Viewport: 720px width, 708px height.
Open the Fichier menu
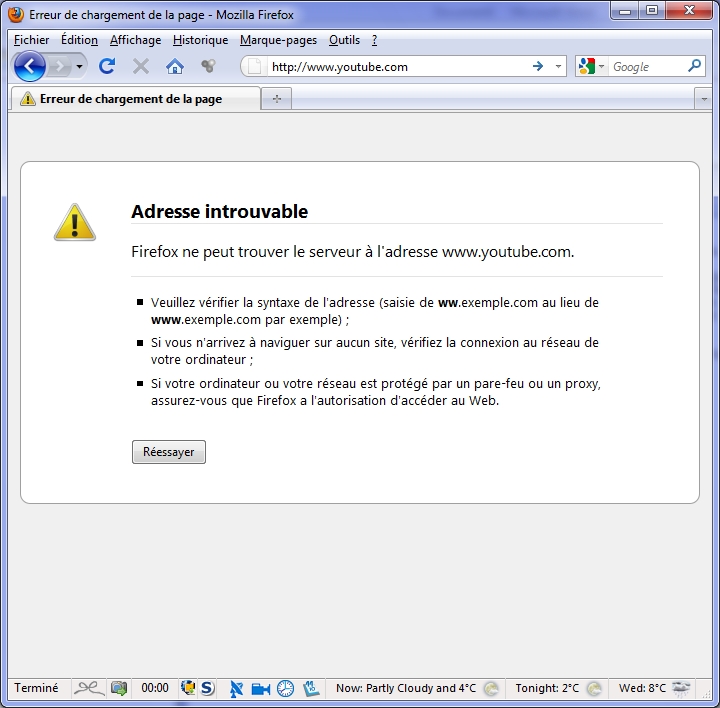tap(31, 40)
